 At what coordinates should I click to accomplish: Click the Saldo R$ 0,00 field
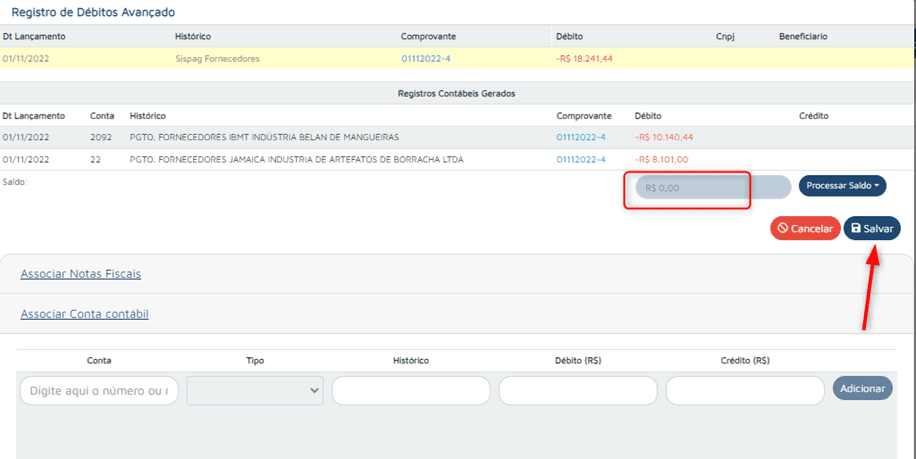(x=713, y=189)
